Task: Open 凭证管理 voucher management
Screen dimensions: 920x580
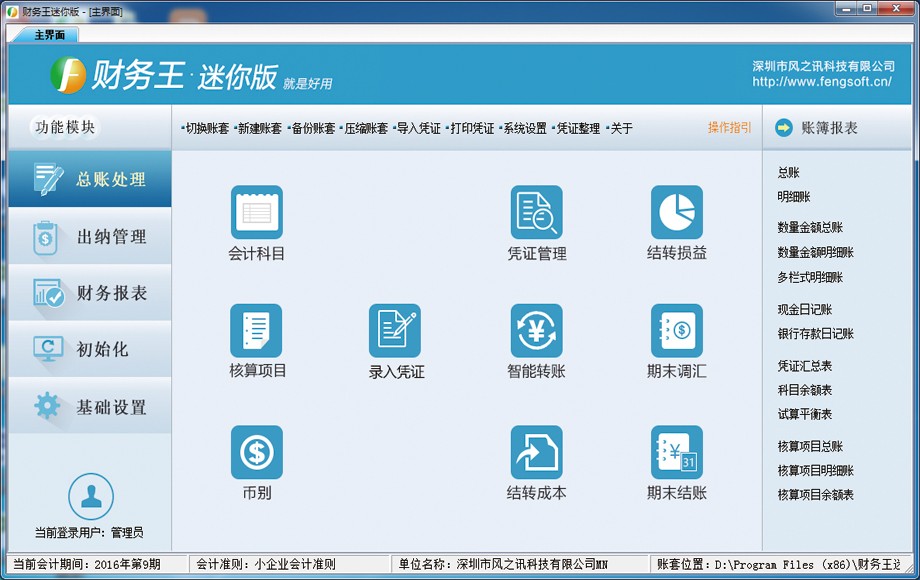Action: pyautogui.click(x=536, y=222)
